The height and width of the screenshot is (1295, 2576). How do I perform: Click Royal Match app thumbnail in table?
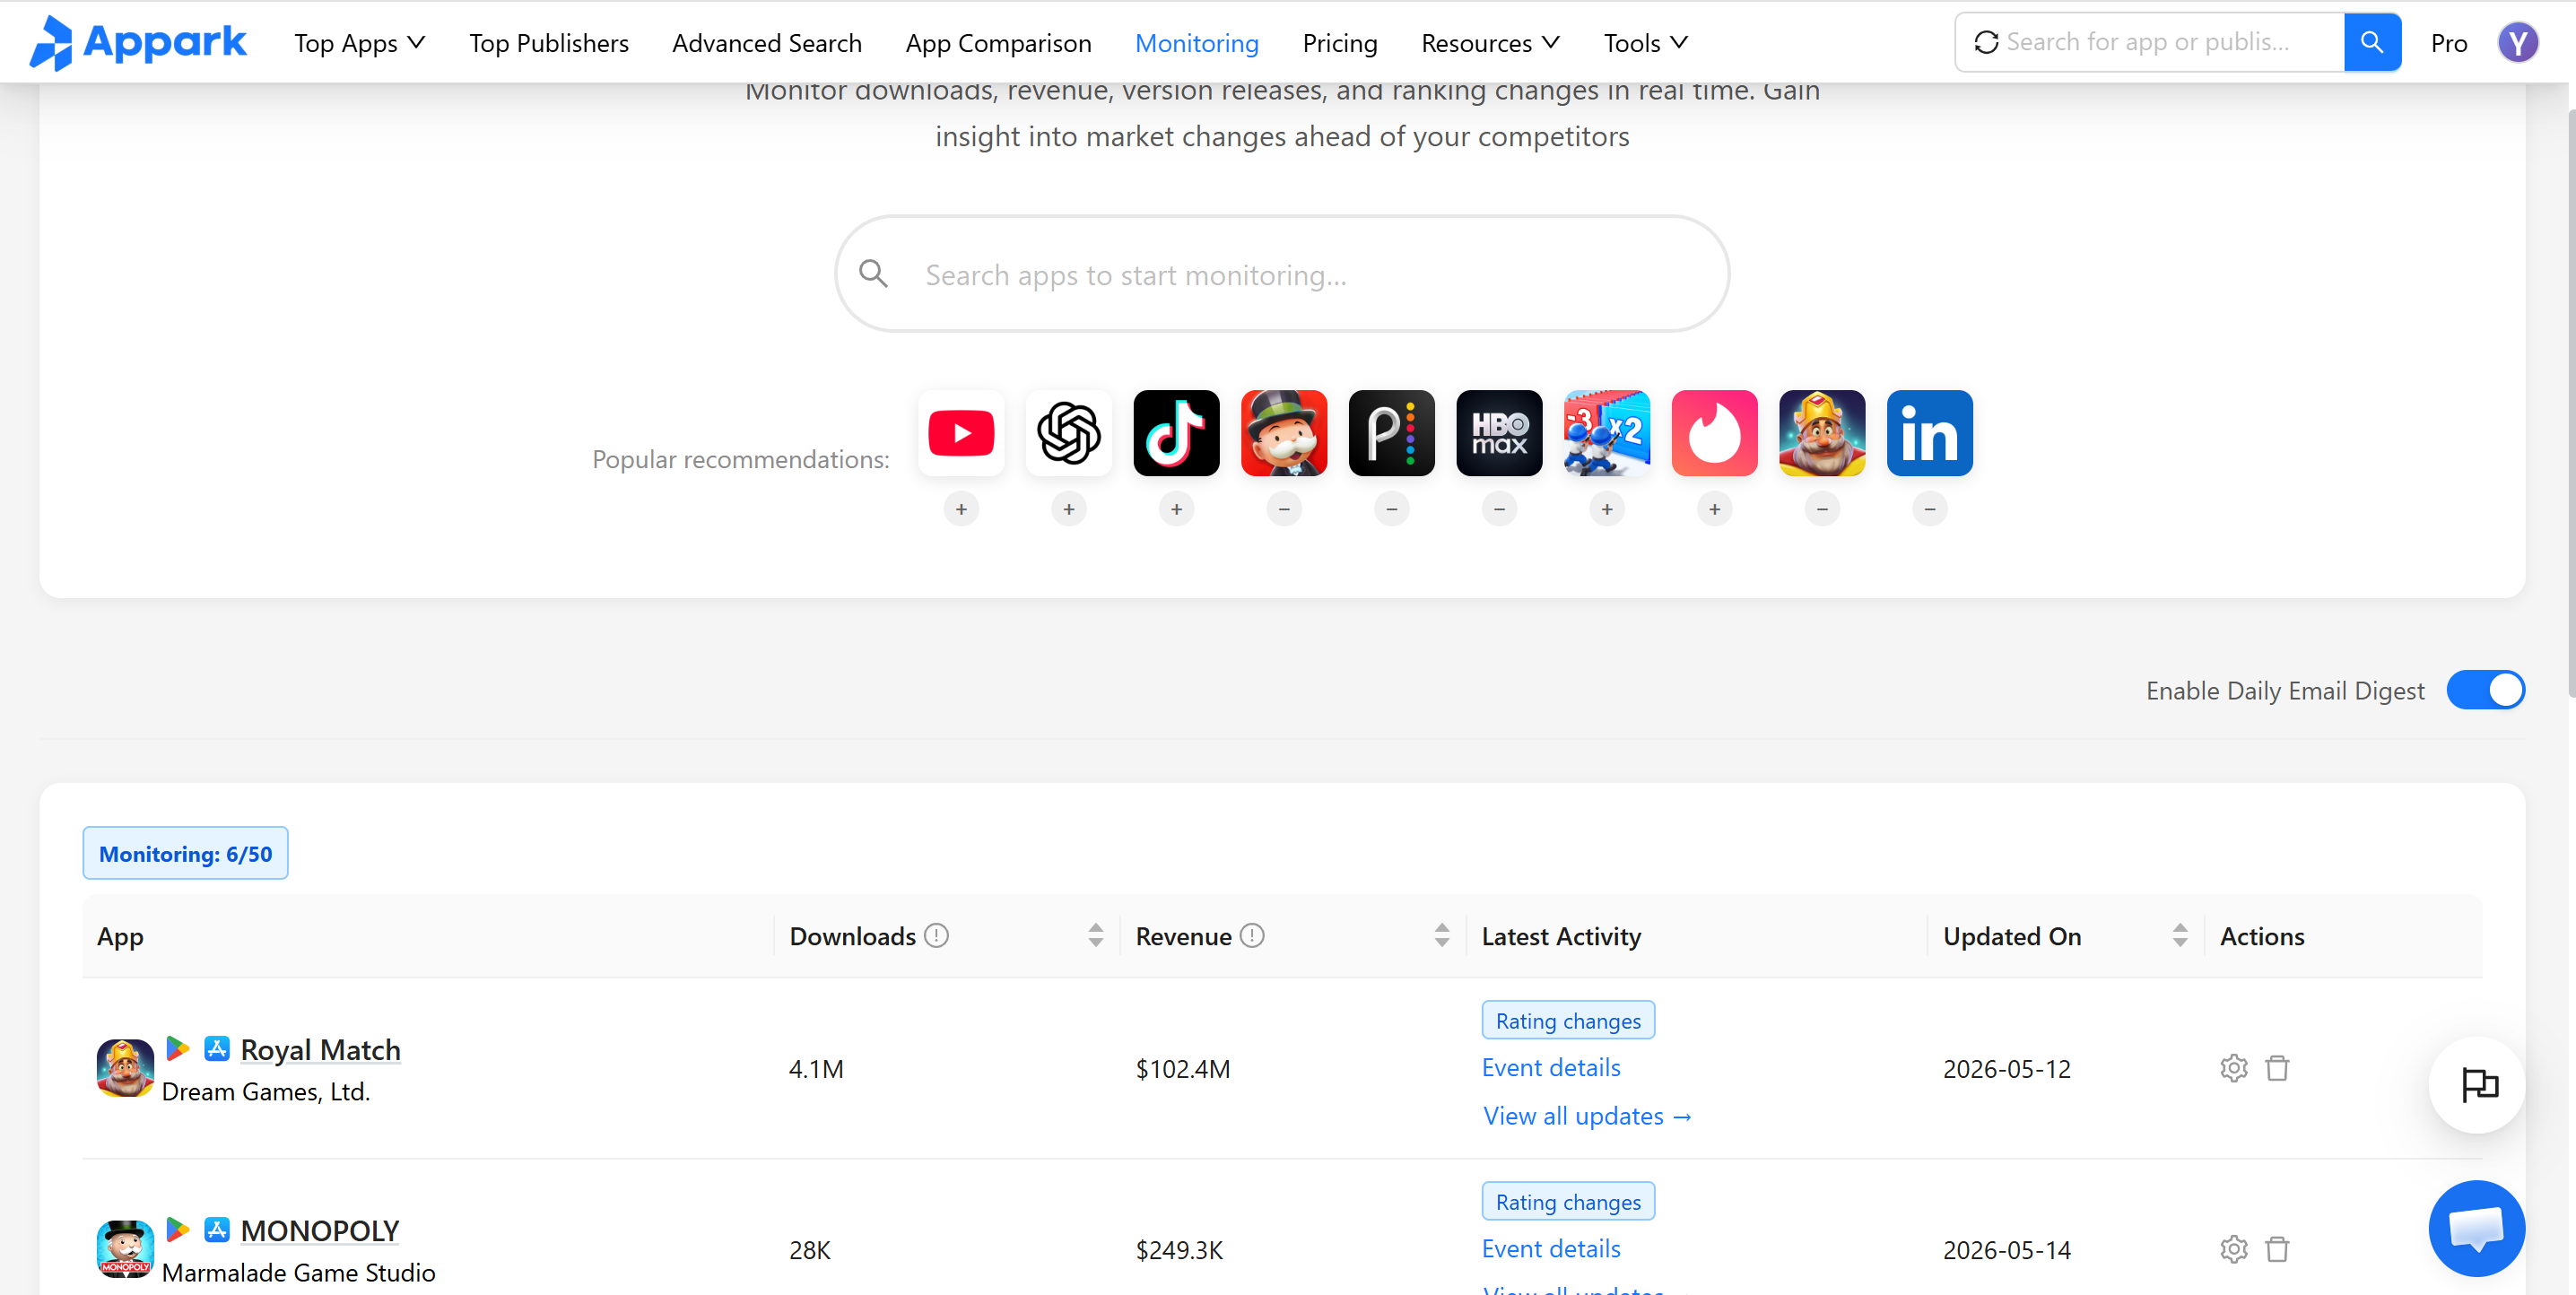pyautogui.click(x=125, y=1068)
